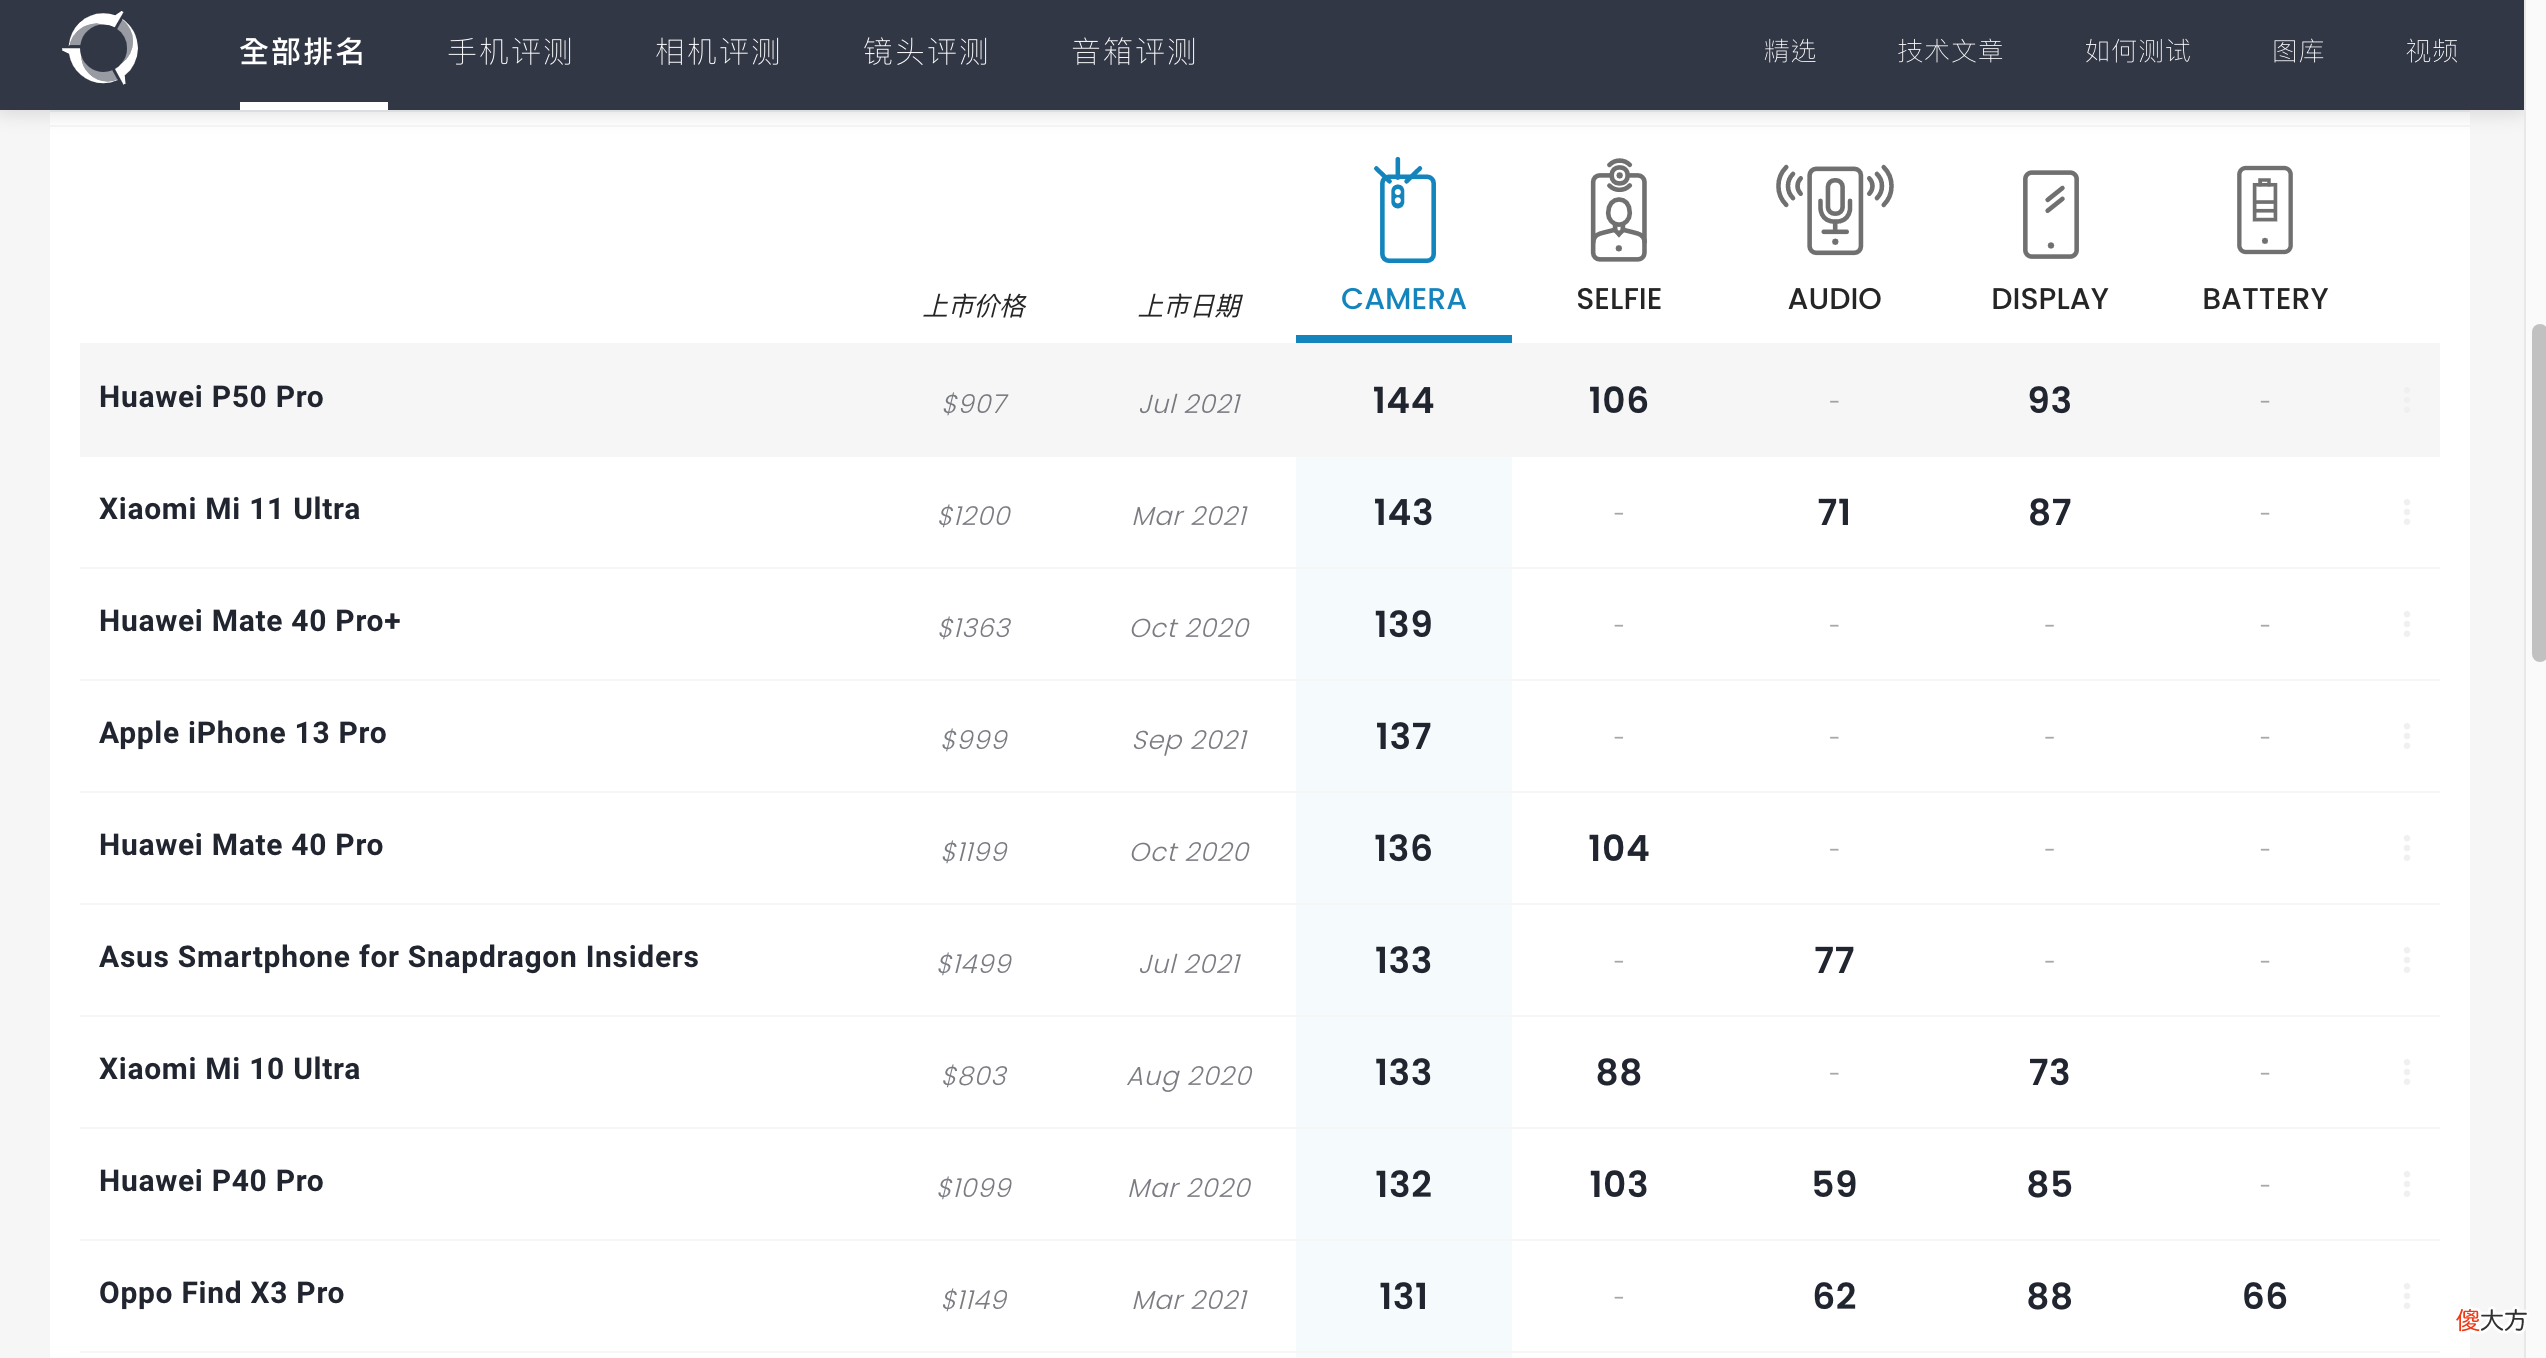
Task: Click Oppo Find X3 Pro battery score 66
Action: 2265,1296
